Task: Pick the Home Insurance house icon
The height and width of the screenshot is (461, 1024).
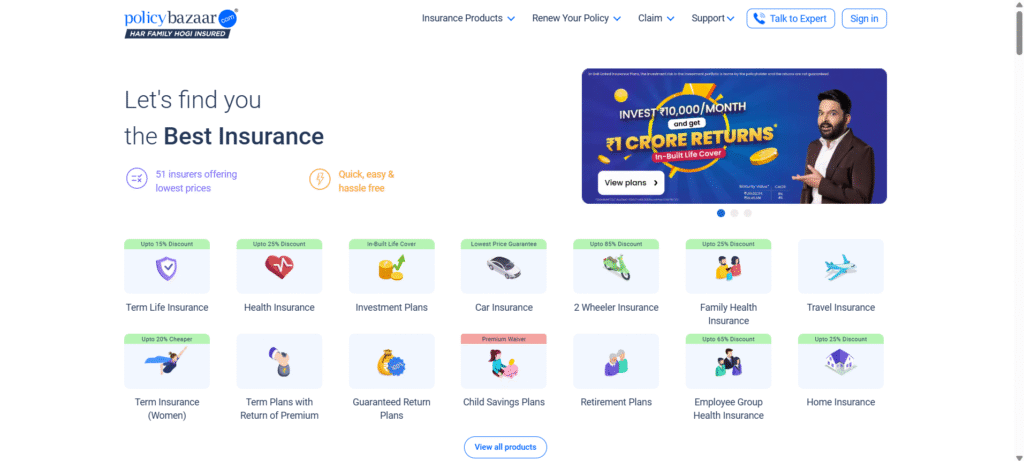Action: pos(840,363)
